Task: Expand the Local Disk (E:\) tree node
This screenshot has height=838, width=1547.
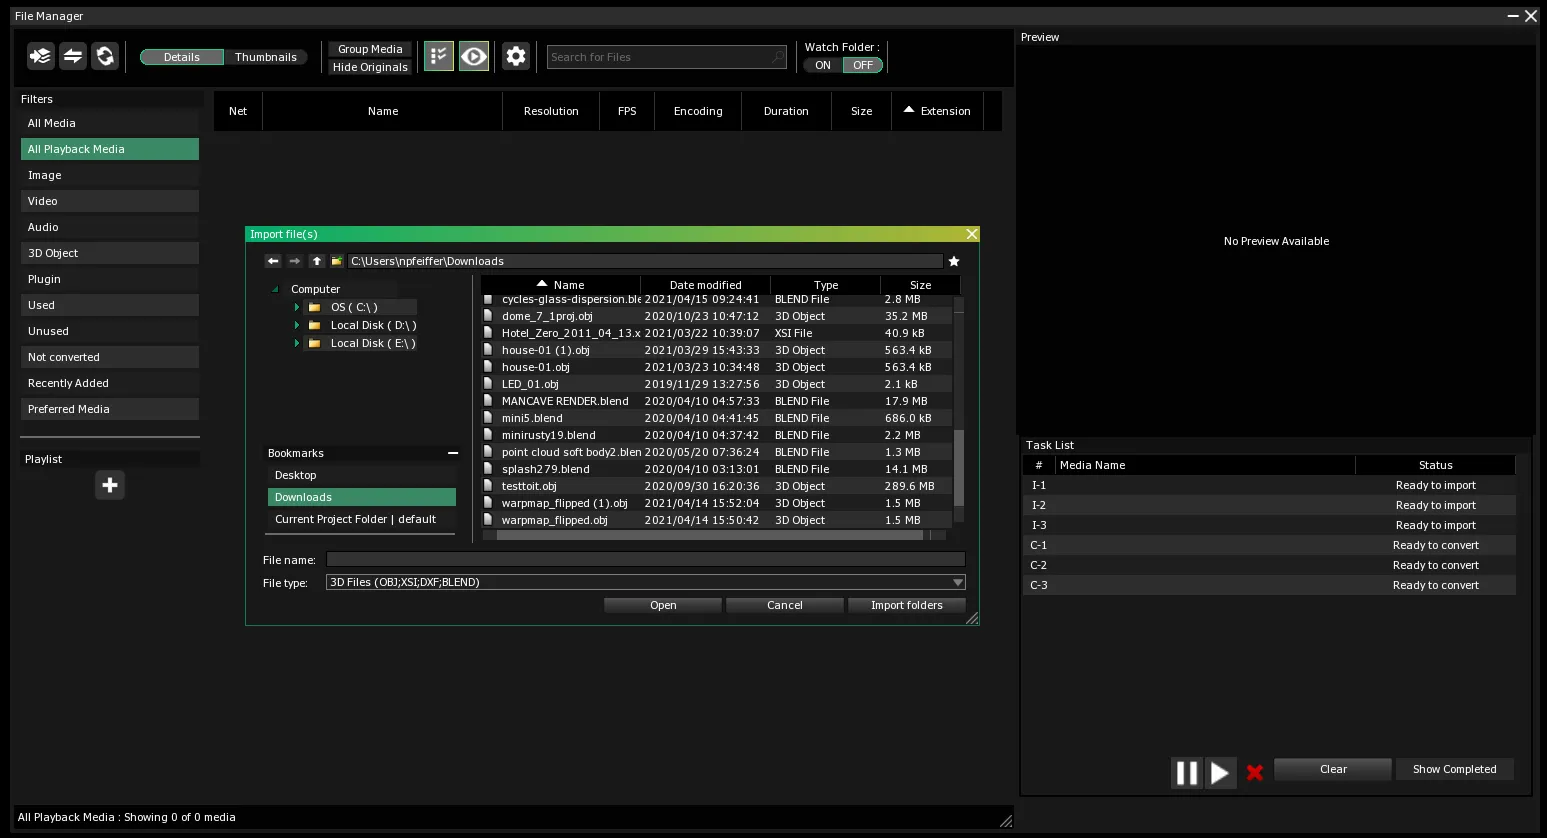Action: pyautogui.click(x=297, y=343)
